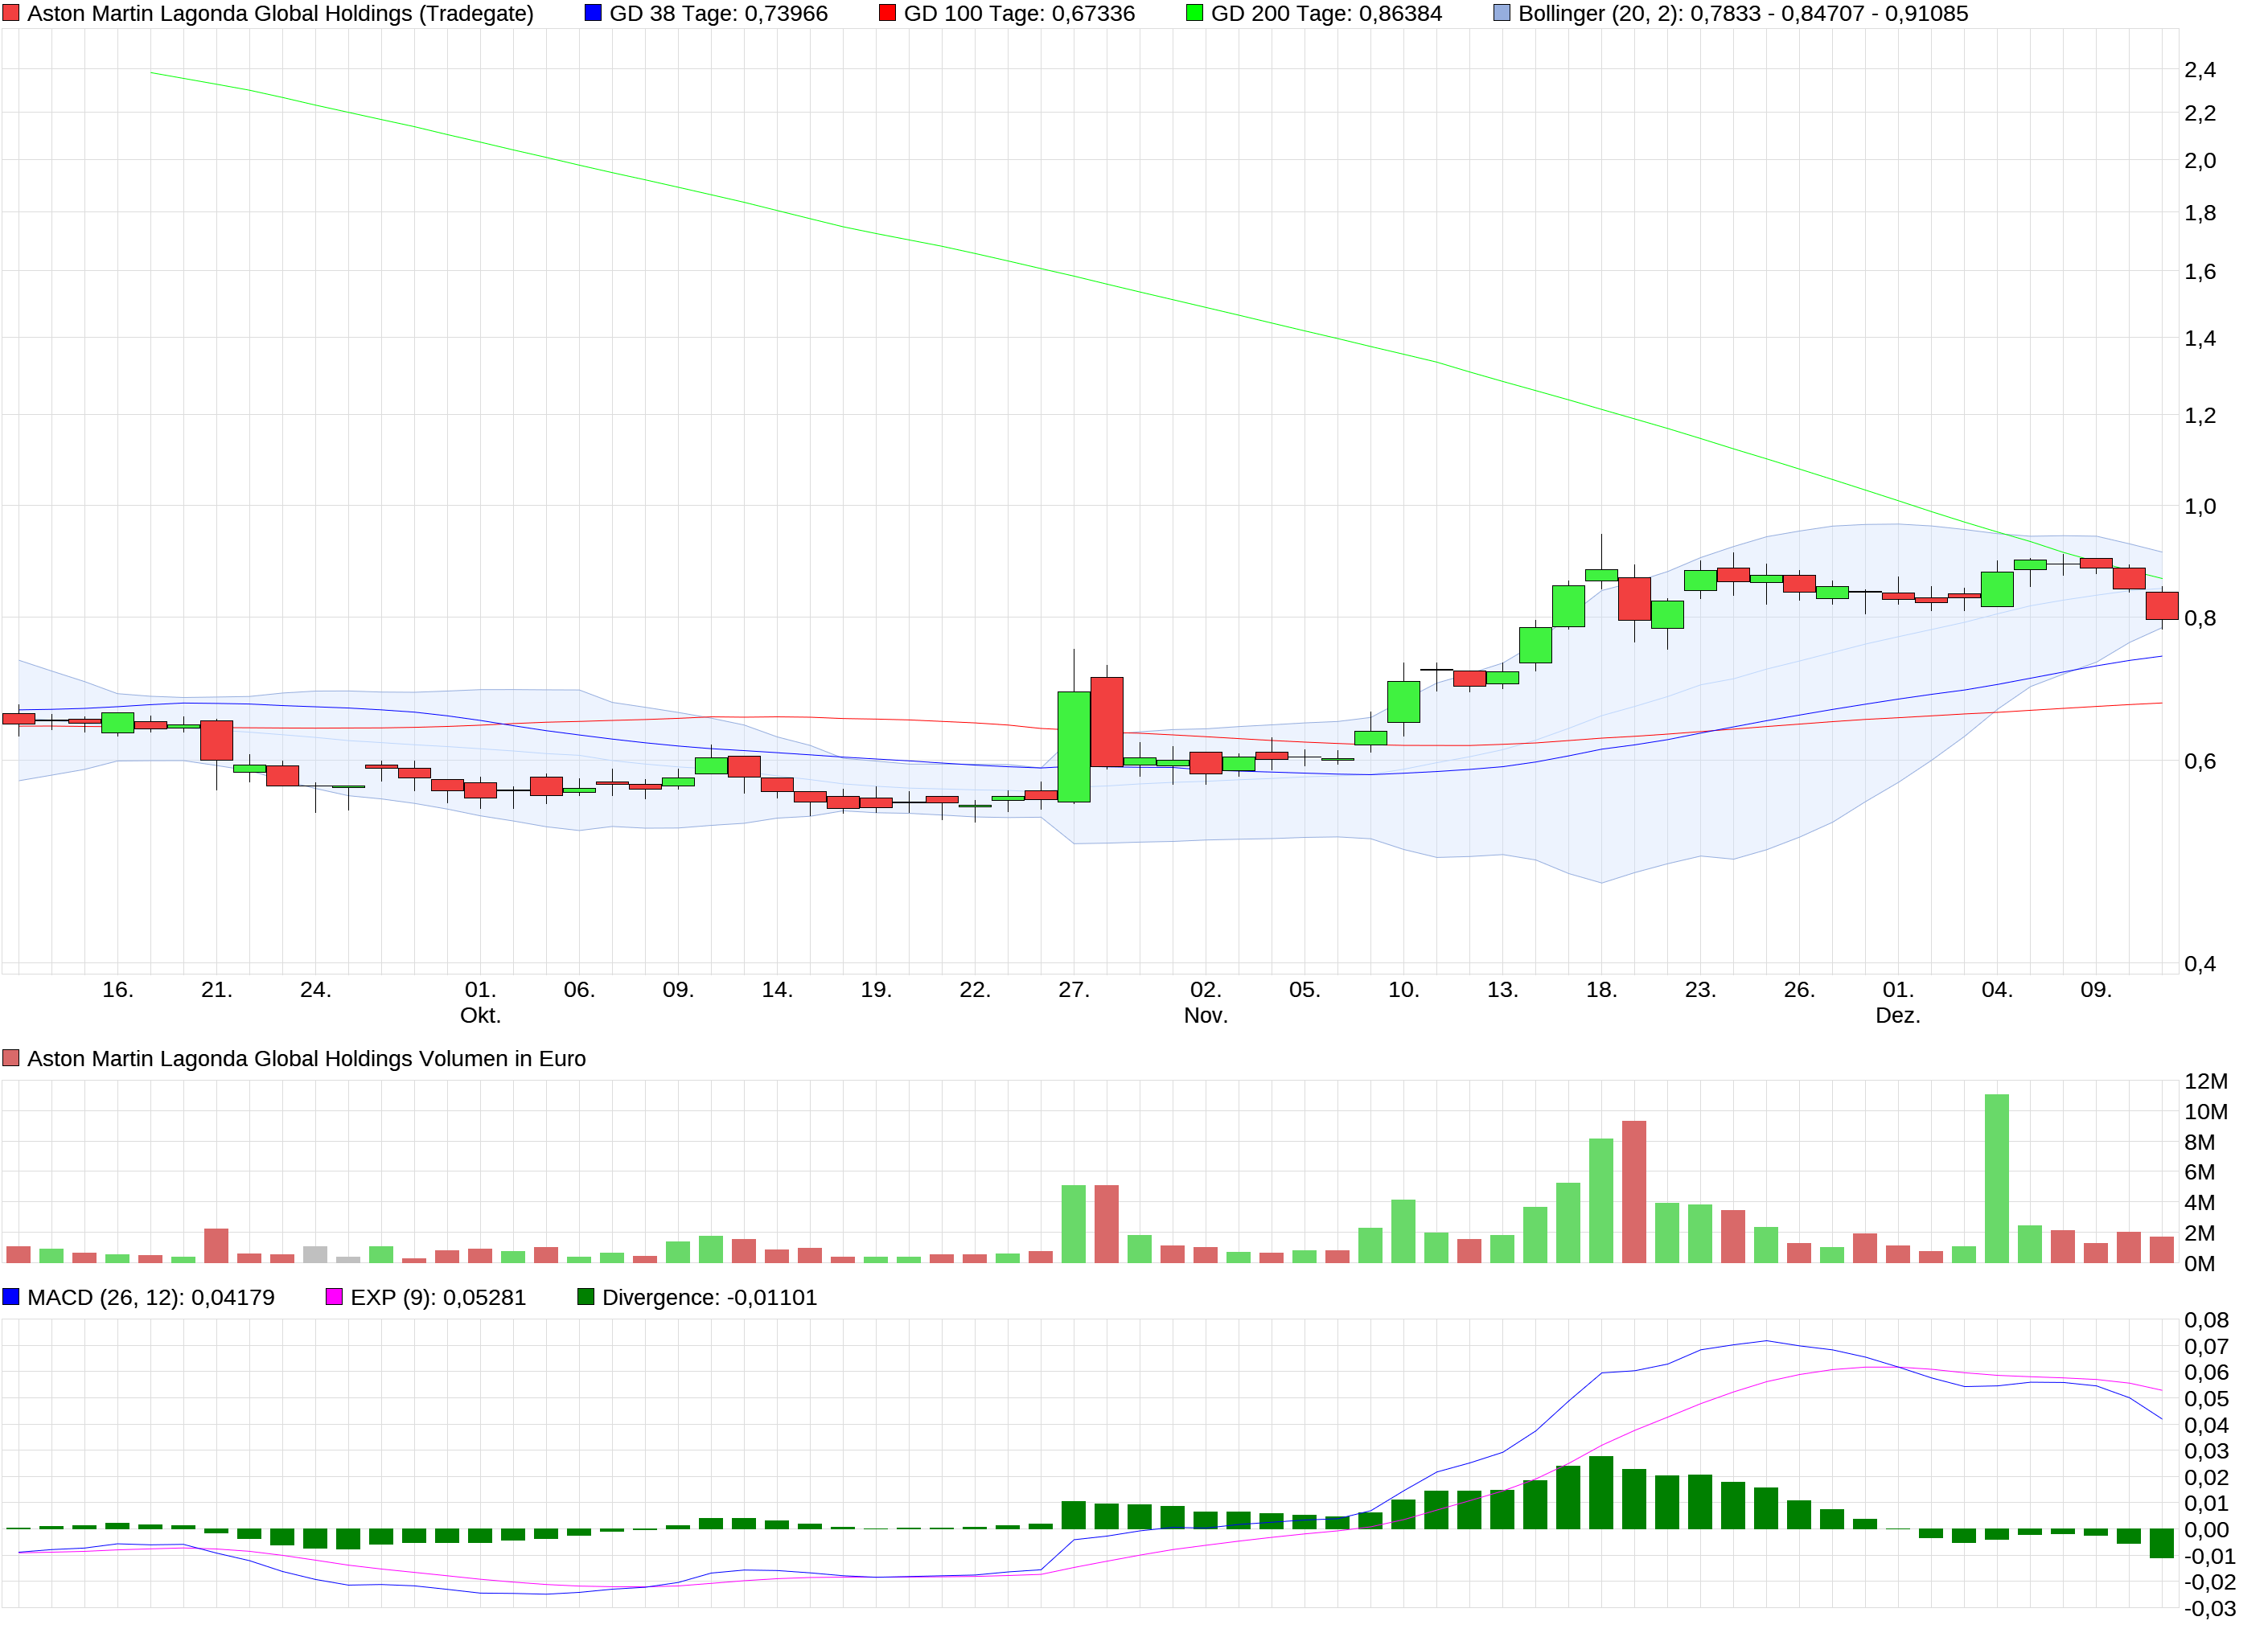Click the green GD 200 Tage swatch

click(1194, 13)
